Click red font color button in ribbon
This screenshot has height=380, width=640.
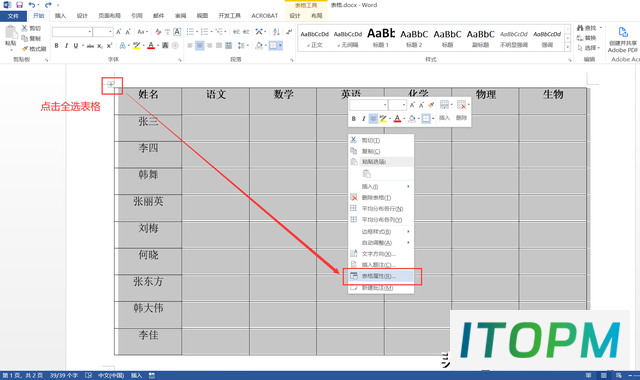click(x=151, y=46)
